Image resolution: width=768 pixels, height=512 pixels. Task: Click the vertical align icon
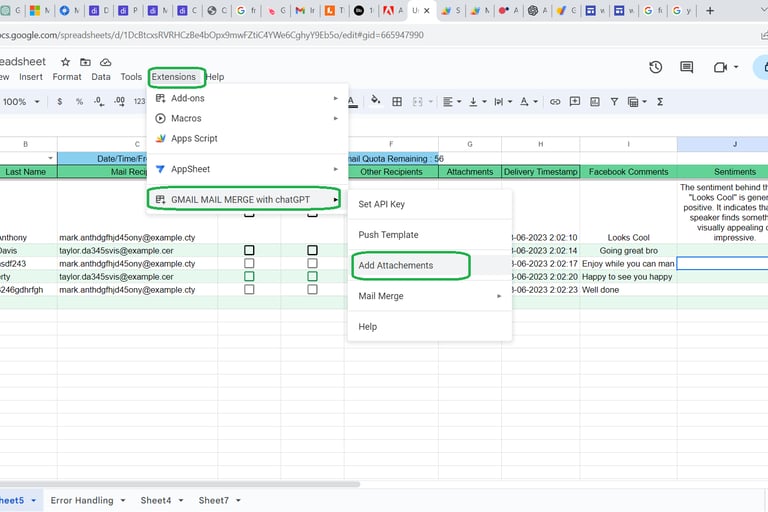pos(473,102)
